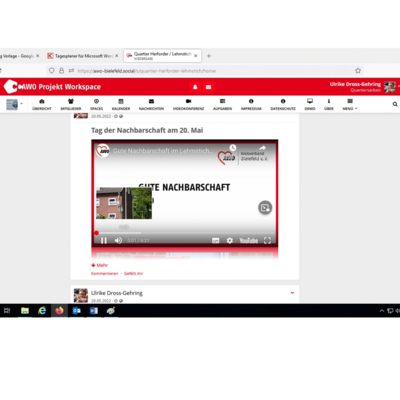Click the browser address bar URL
The height and width of the screenshot is (400, 400).
147,71
